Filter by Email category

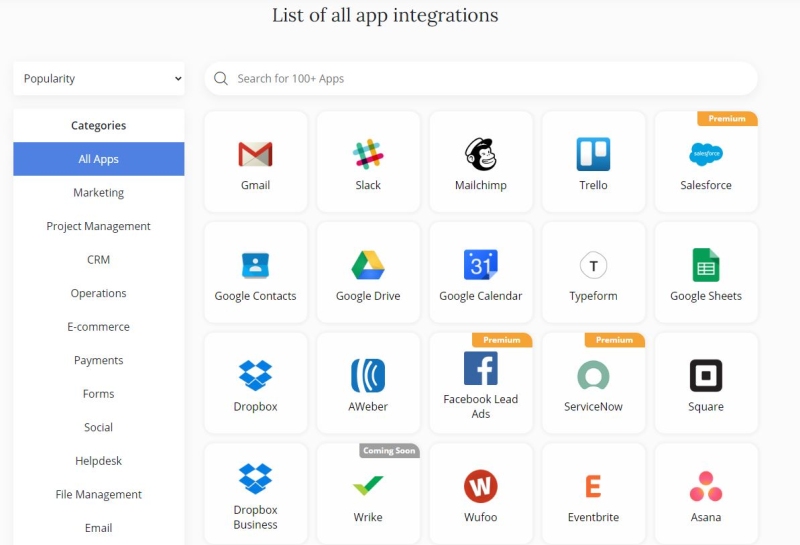click(x=99, y=528)
